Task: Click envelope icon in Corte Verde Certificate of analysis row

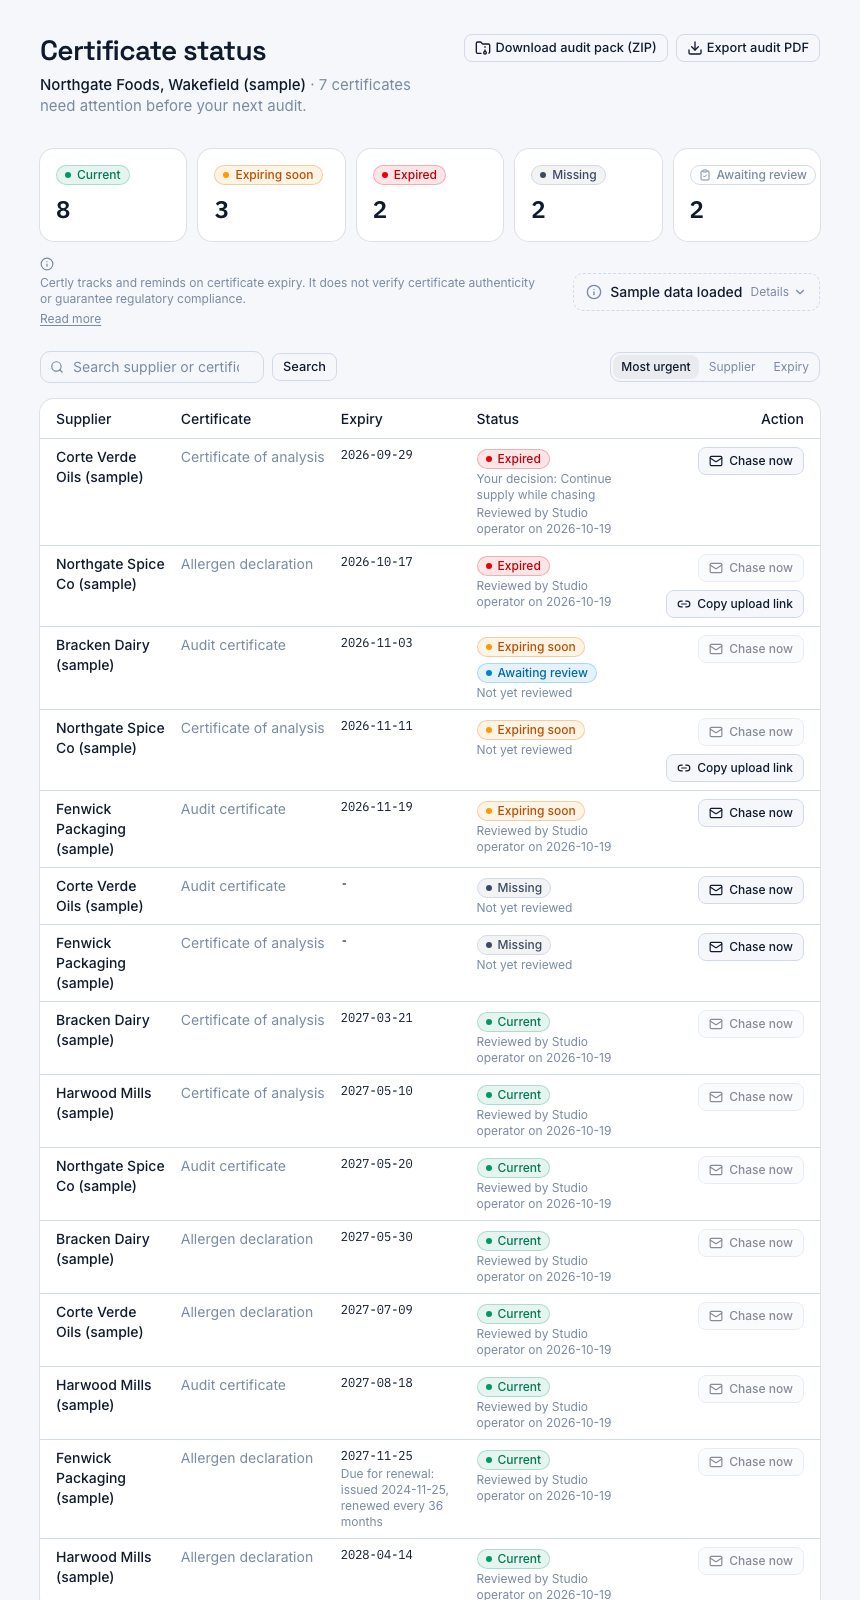Action: pos(716,461)
